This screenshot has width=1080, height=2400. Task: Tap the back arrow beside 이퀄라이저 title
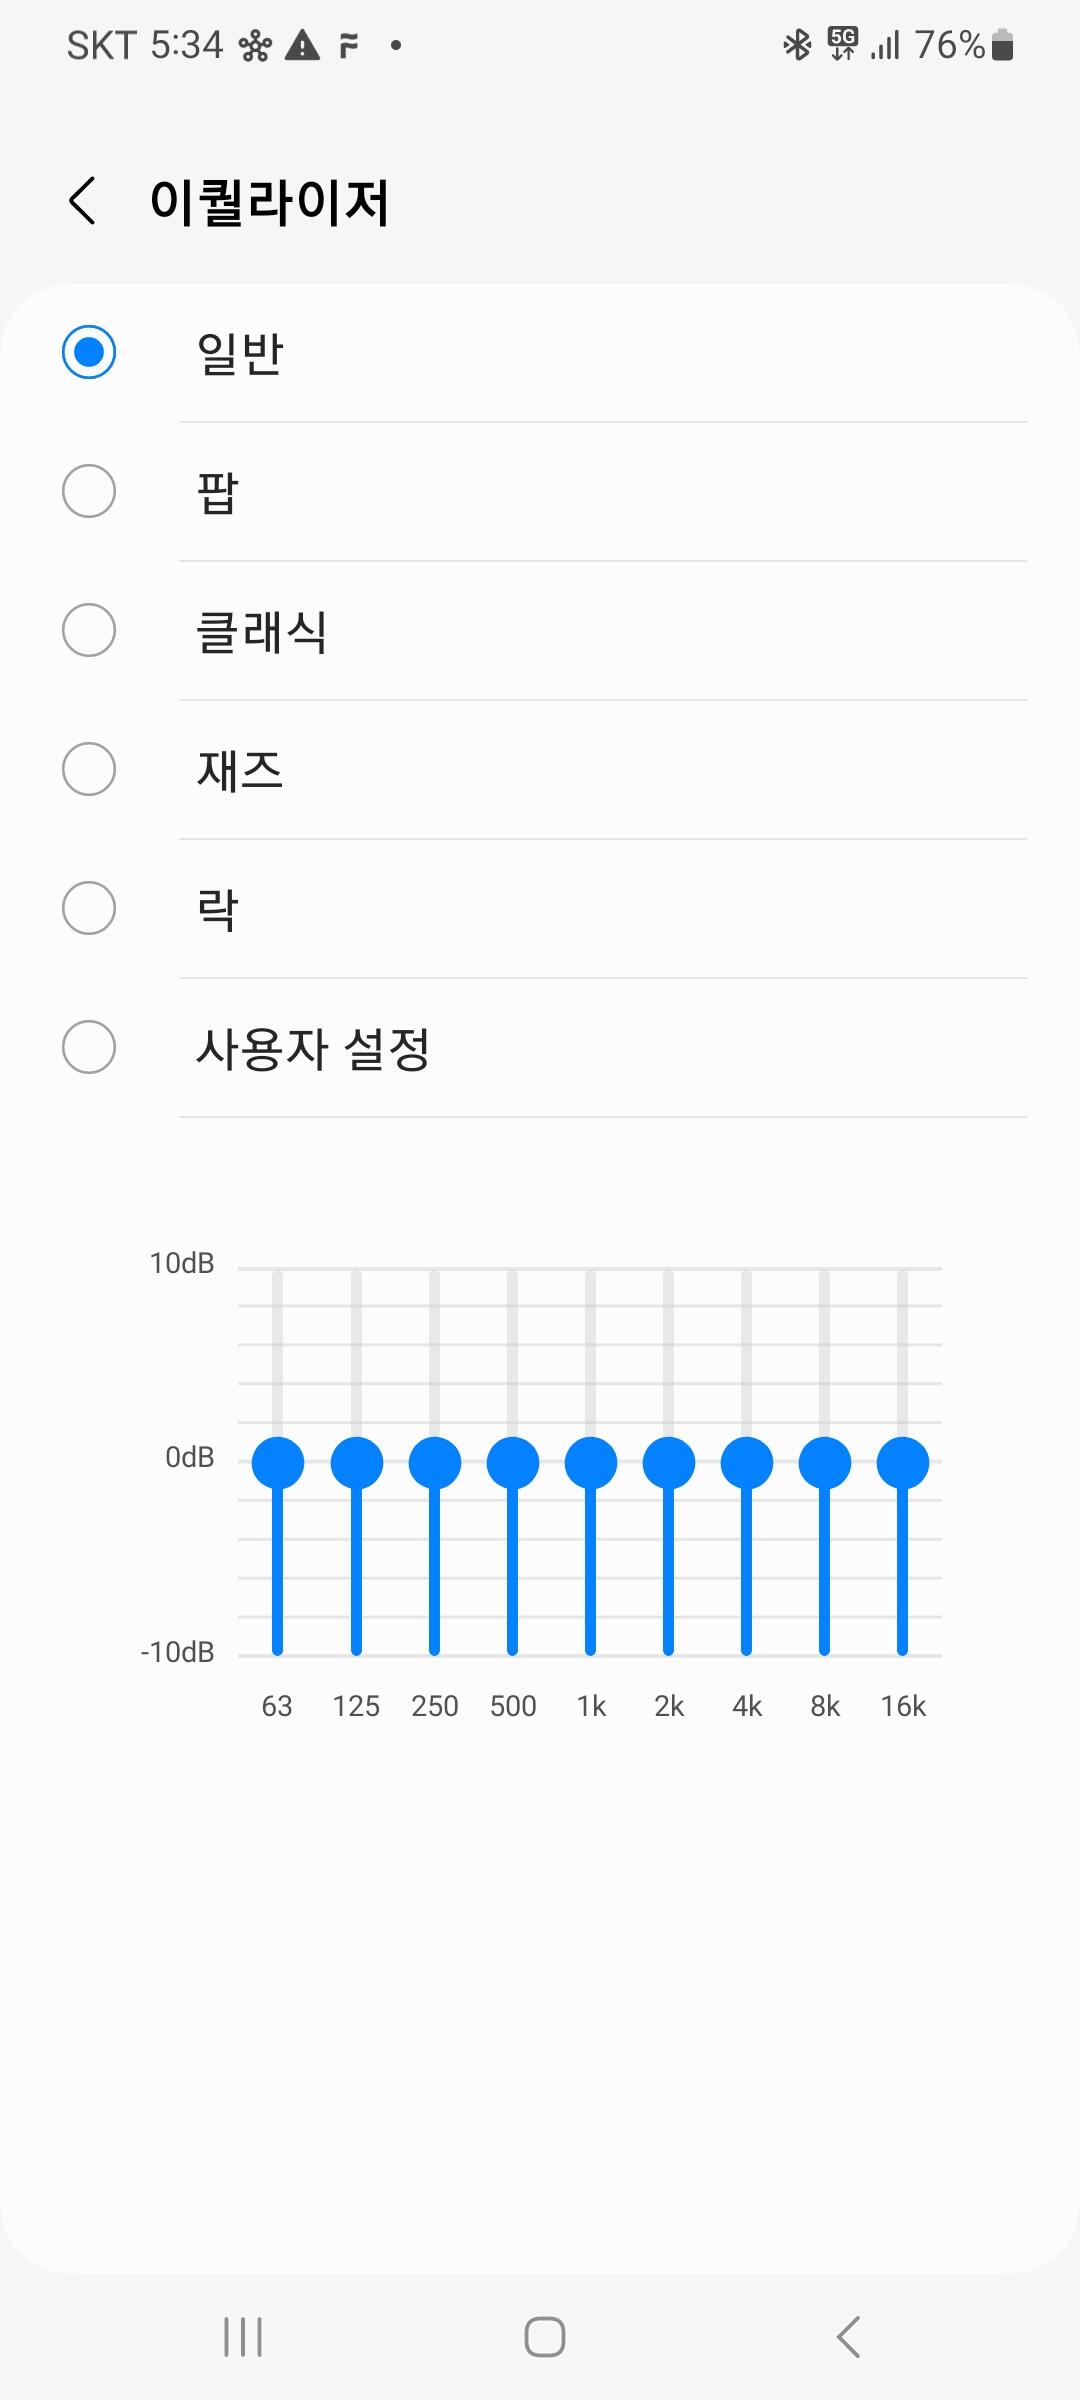pos(83,201)
